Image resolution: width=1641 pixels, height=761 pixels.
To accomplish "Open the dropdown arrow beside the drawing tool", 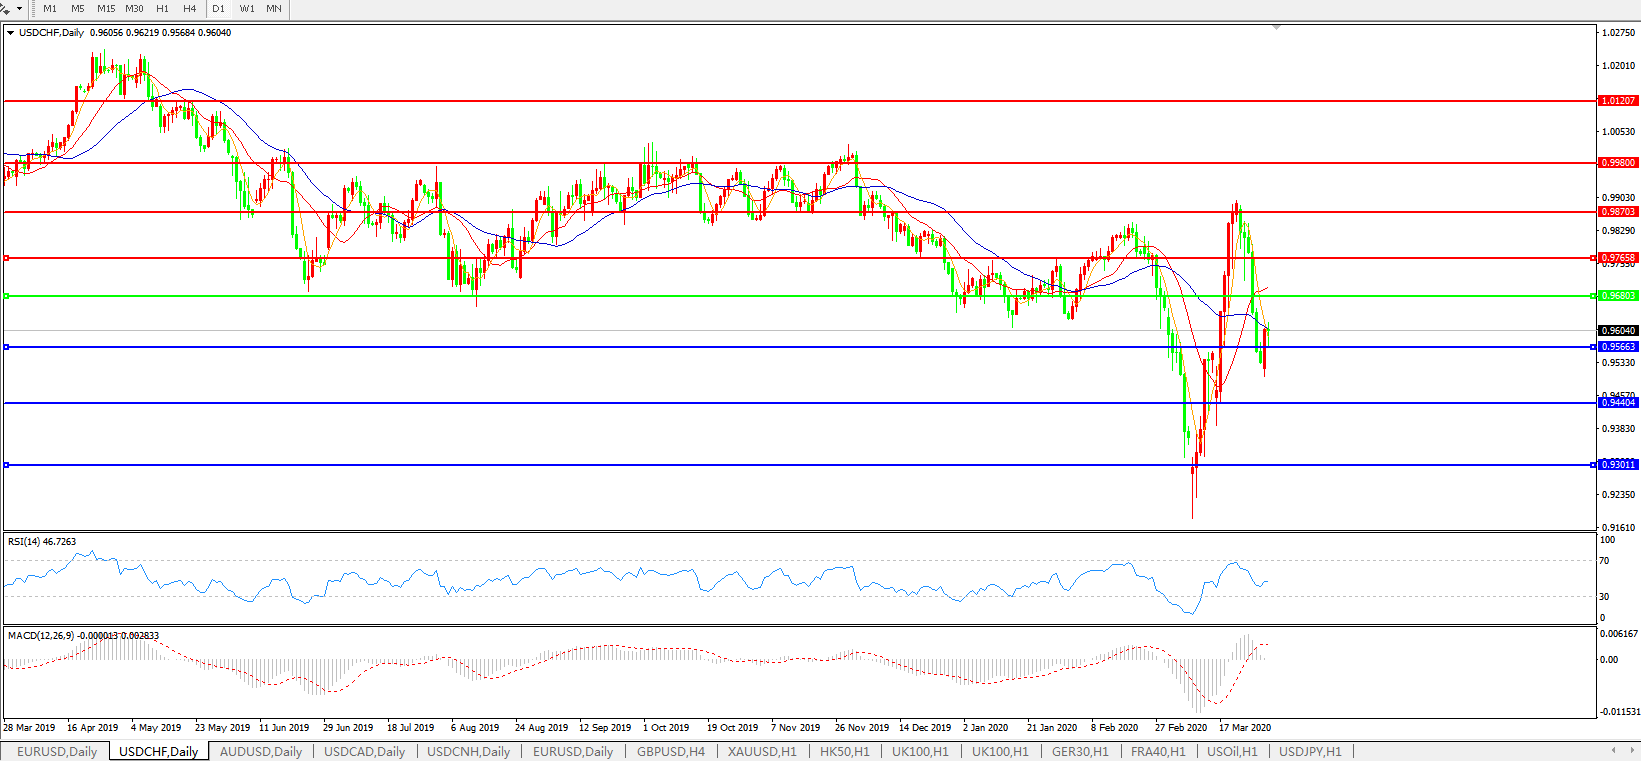I will coord(19,9).
